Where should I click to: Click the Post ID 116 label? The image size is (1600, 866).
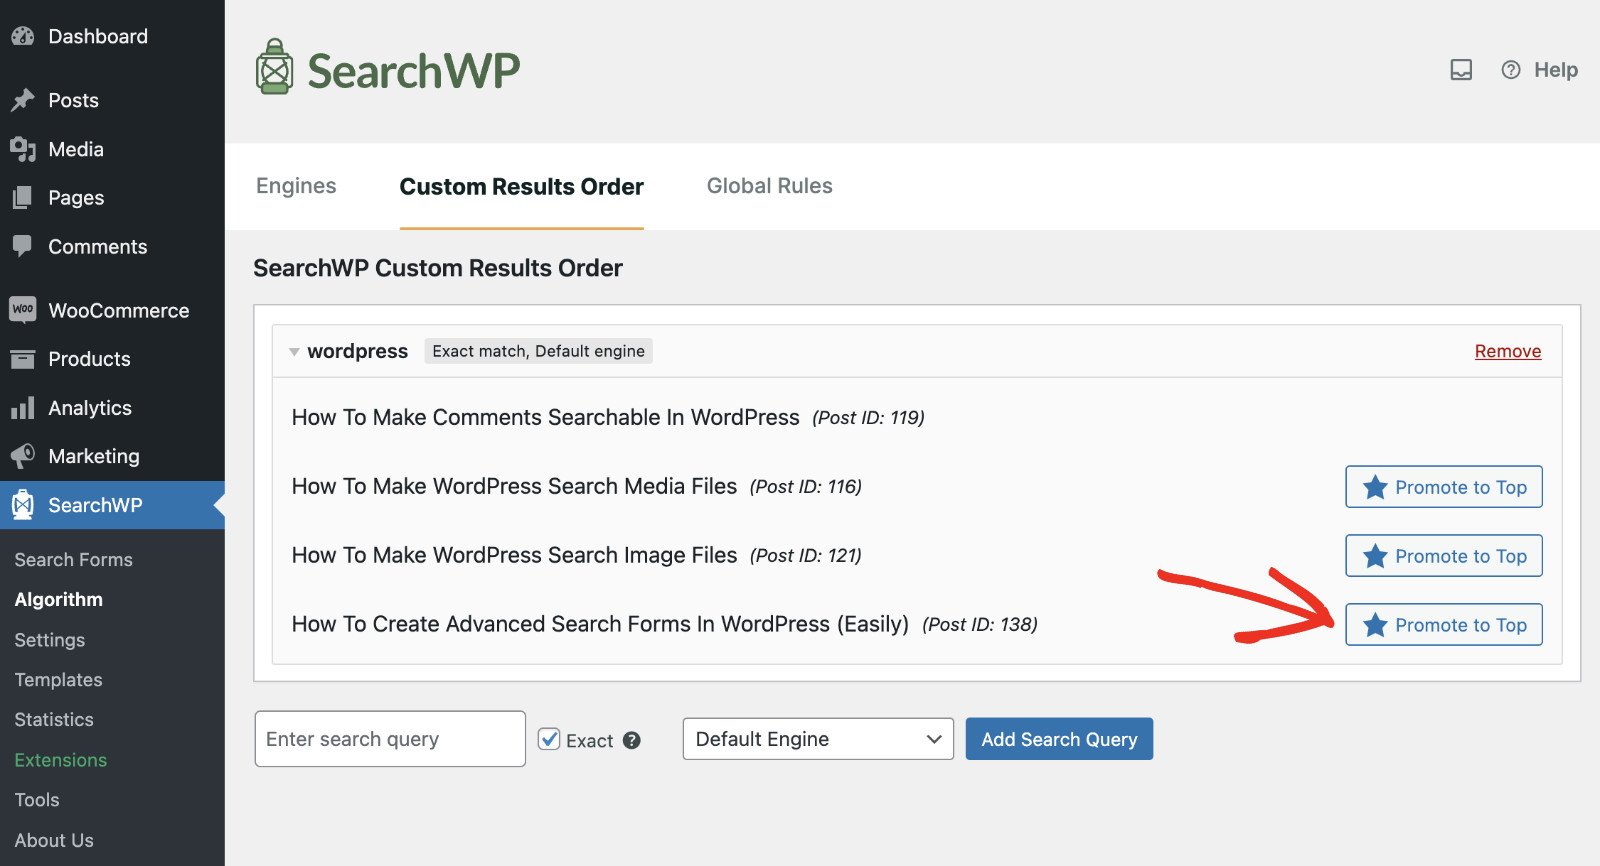(806, 487)
